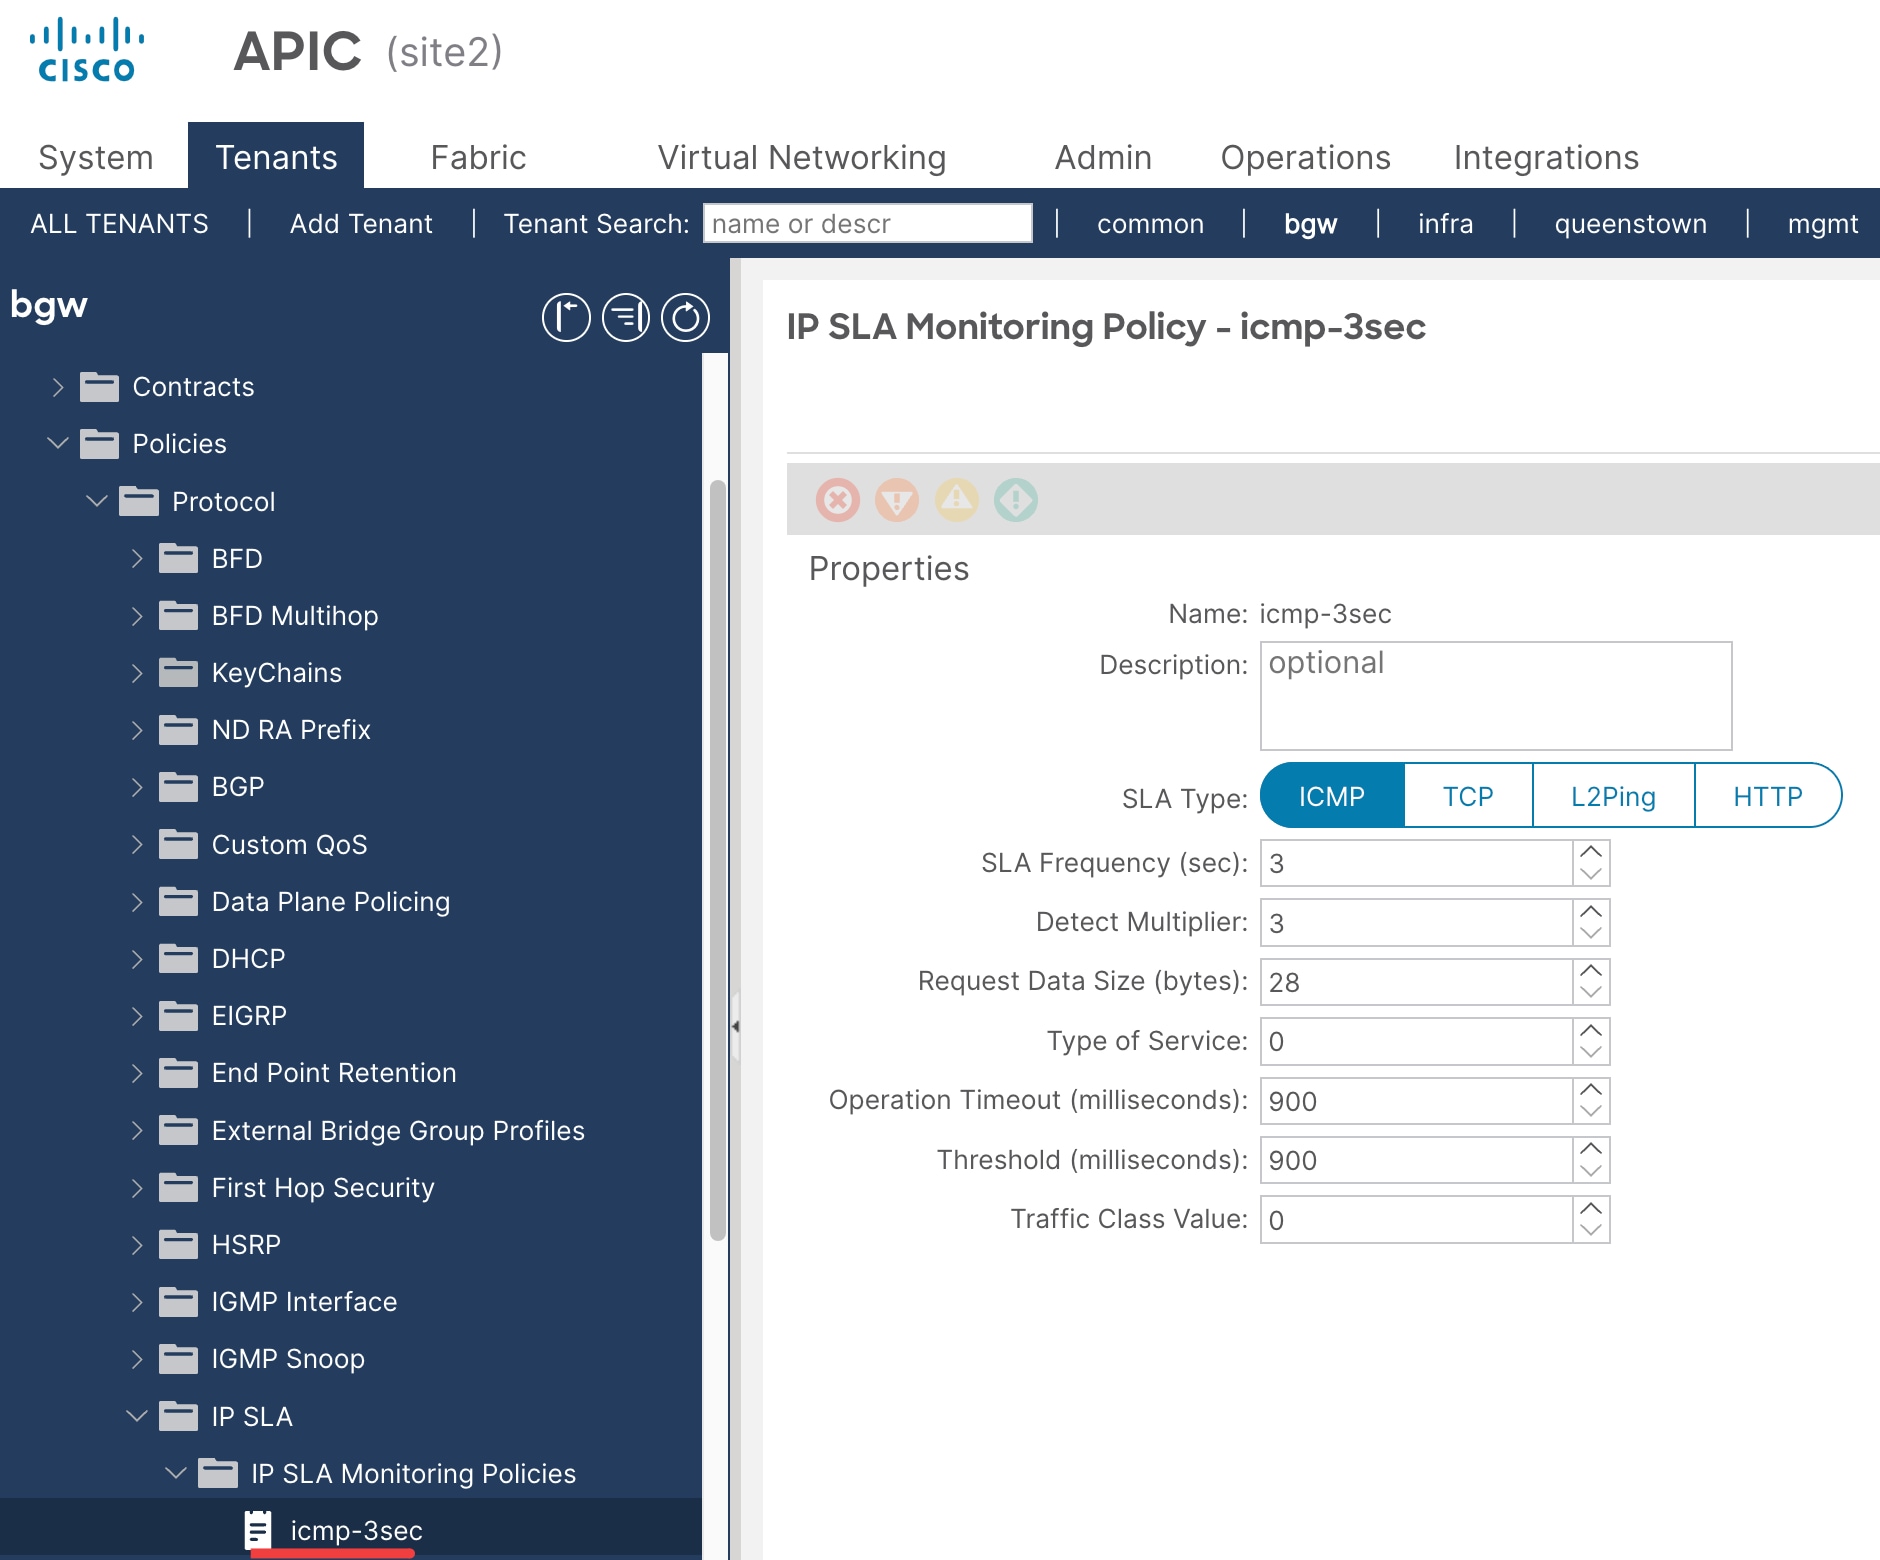Click the Tenant Search input field
Image resolution: width=1880 pixels, height=1560 pixels.
click(867, 223)
